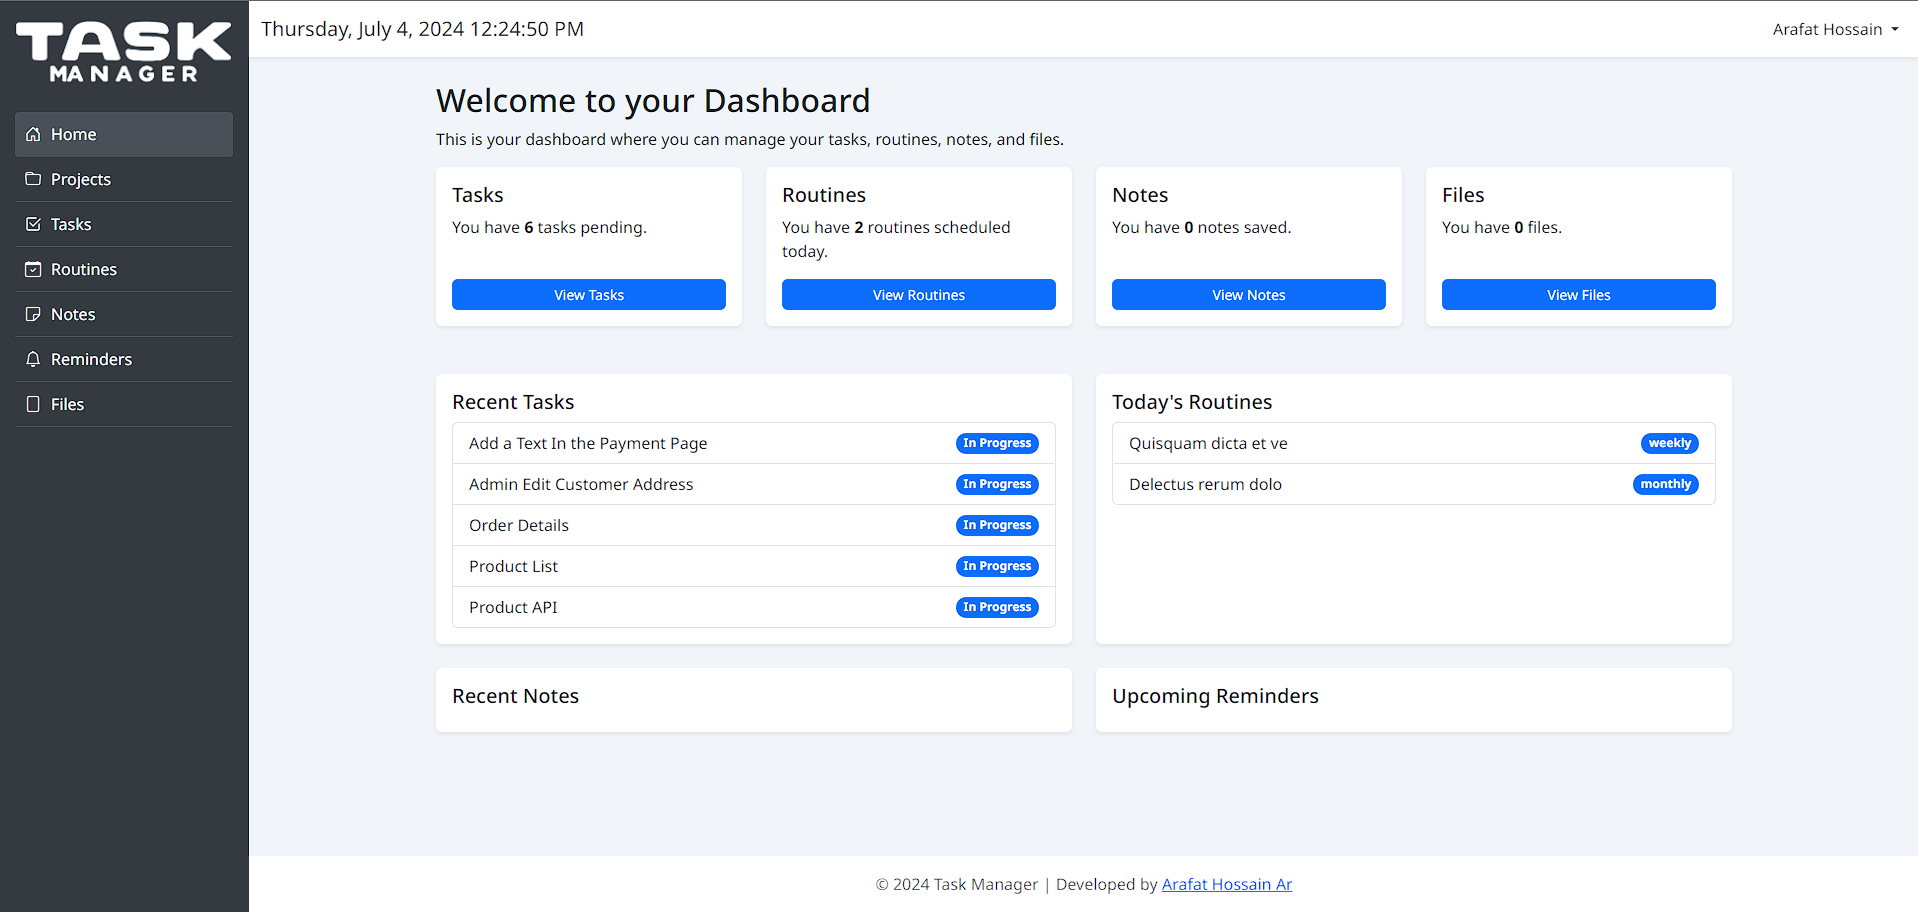The width and height of the screenshot is (1918, 912).
Task: Click the weekly badge on Quisquam dicta routine
Action: pyautogui.click(x=1668, y=443)
